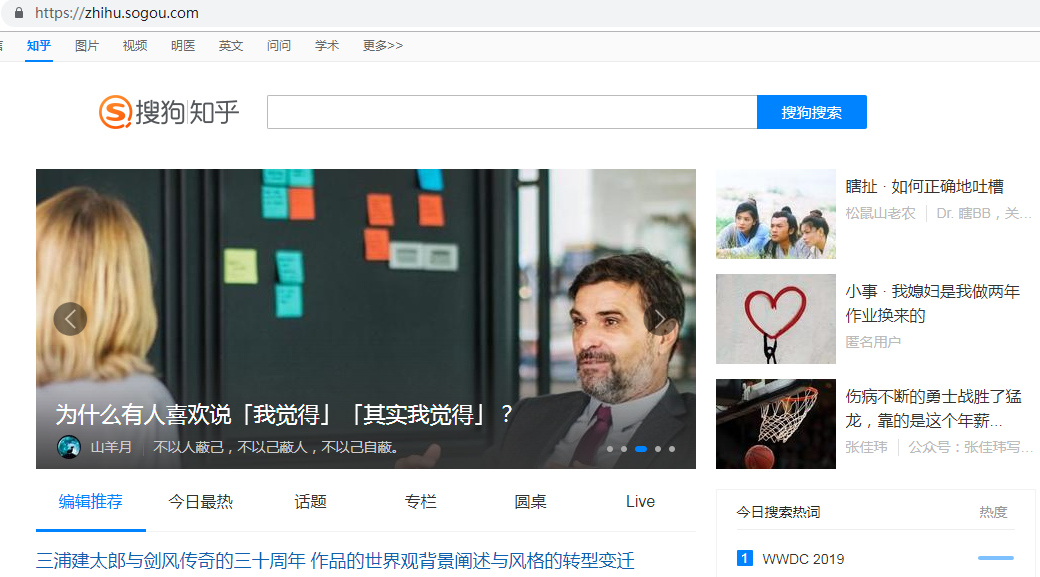
Task: Click the lock icon in address bar
Action: [x=19, y=13]
